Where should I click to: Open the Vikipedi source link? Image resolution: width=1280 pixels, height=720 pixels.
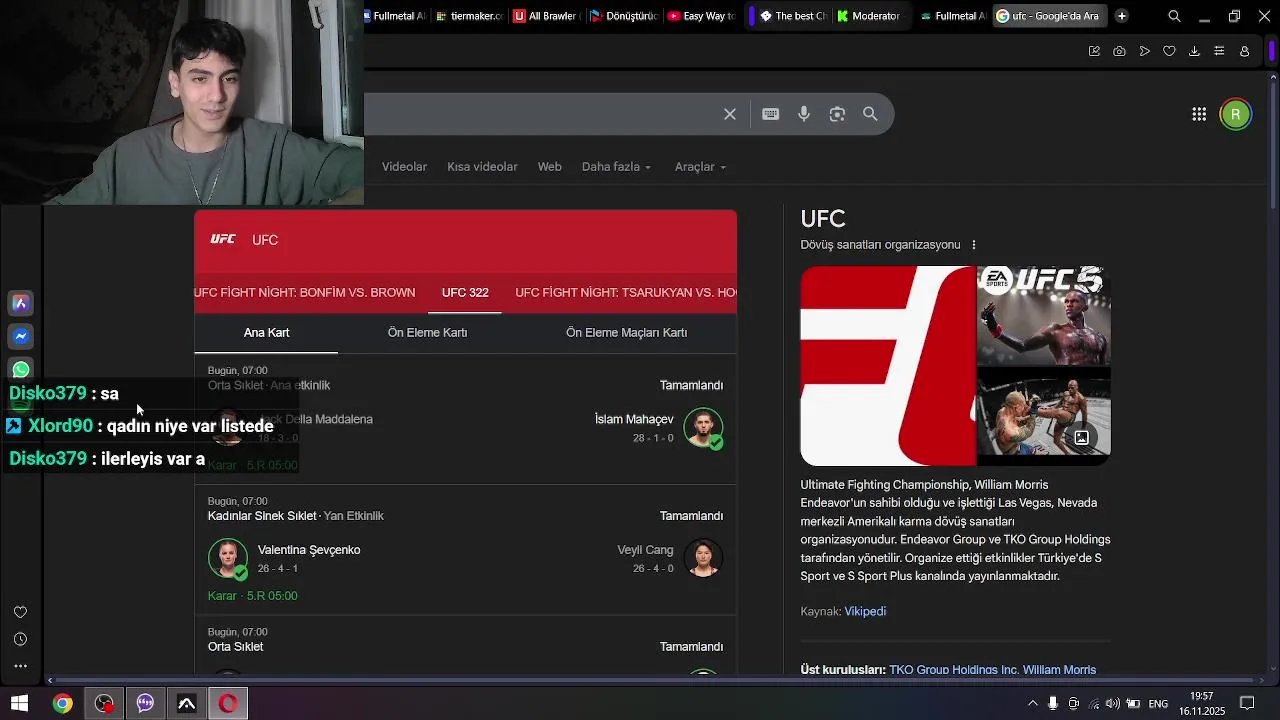[865, 612]
